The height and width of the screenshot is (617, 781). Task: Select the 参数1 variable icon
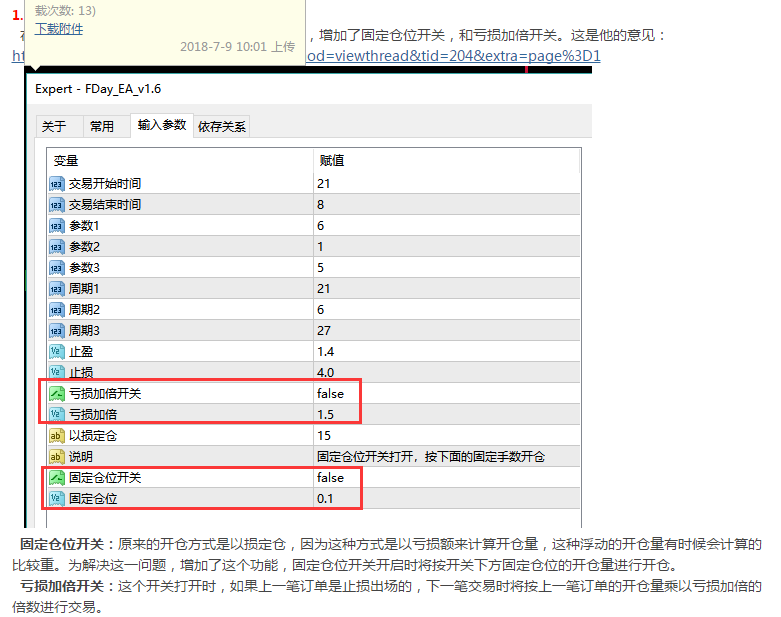57,226
